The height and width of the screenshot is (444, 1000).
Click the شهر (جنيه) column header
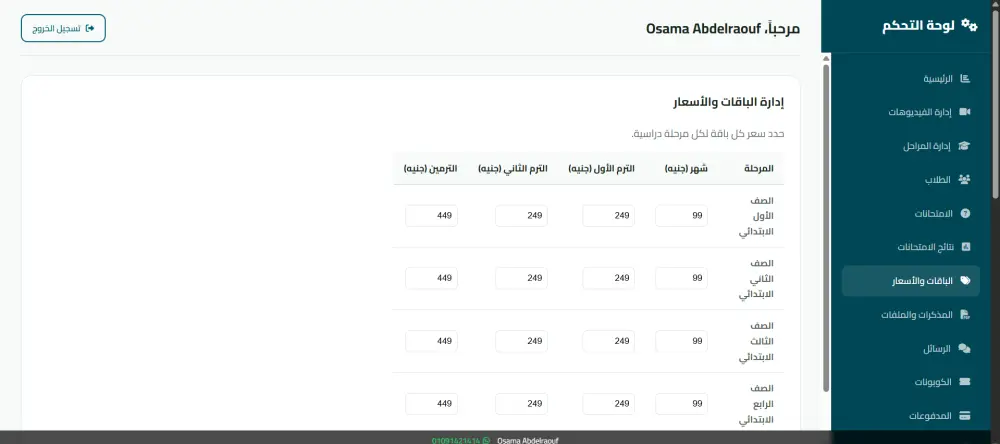click(686, 169)
